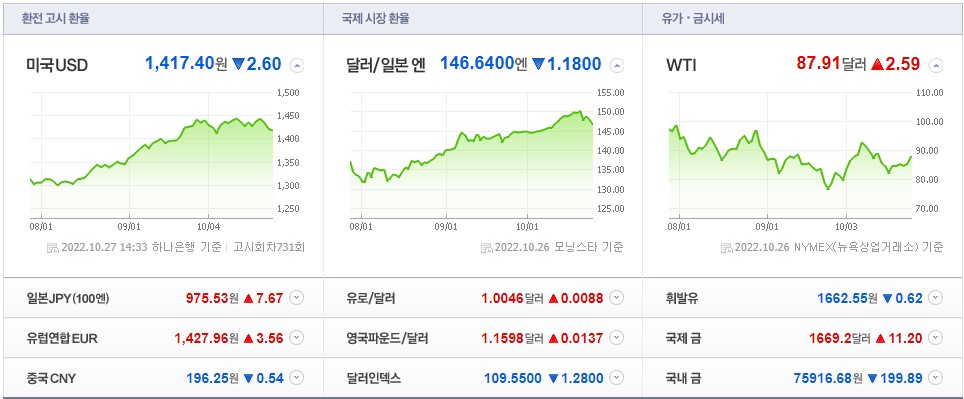This screenshot has height=399, width=964.
Task: Expand the 국제 금 row
Action: click(935, 338)
